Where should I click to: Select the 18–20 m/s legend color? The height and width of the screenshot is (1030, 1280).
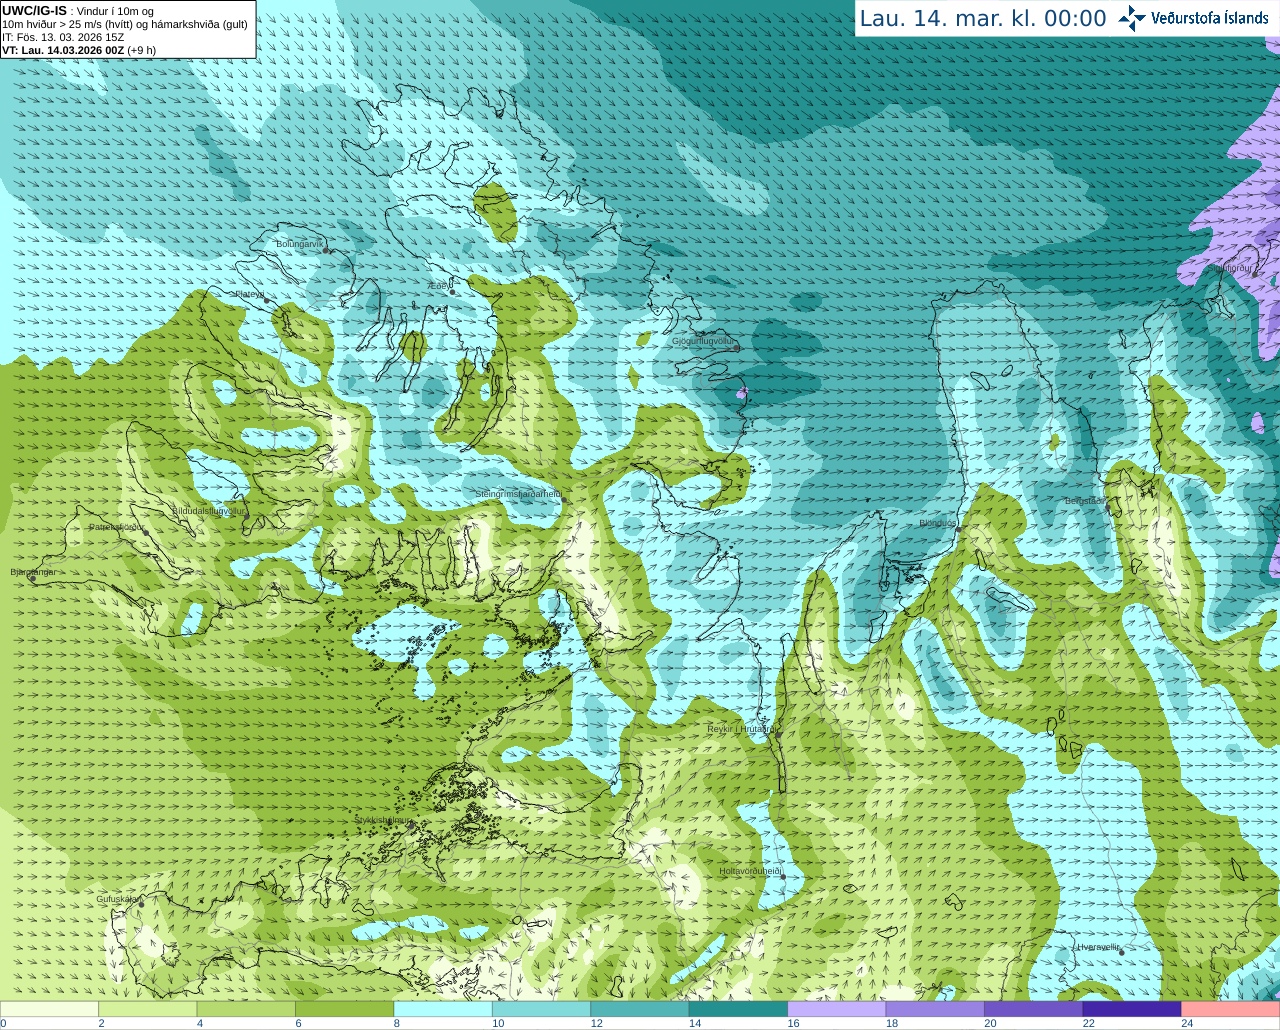pos(935,1008)
